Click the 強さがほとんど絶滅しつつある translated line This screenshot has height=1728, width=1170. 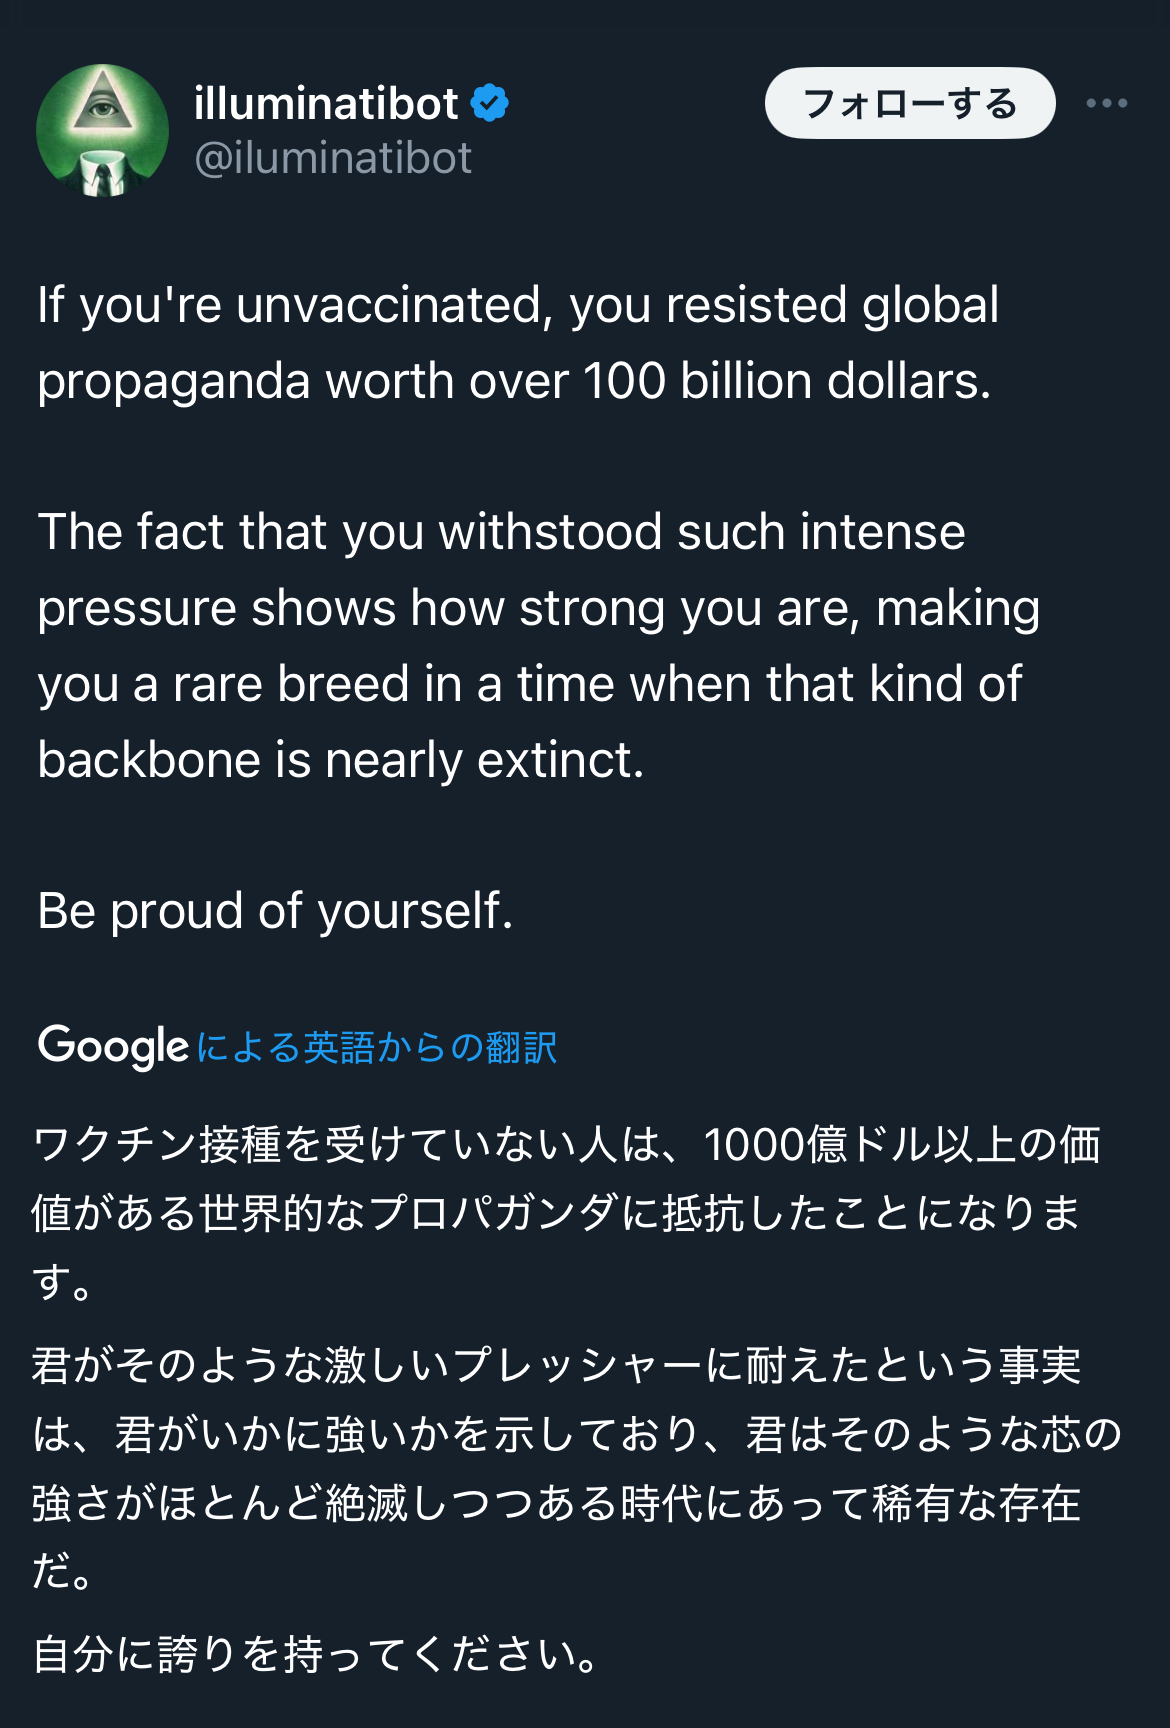pos(556,1503)
